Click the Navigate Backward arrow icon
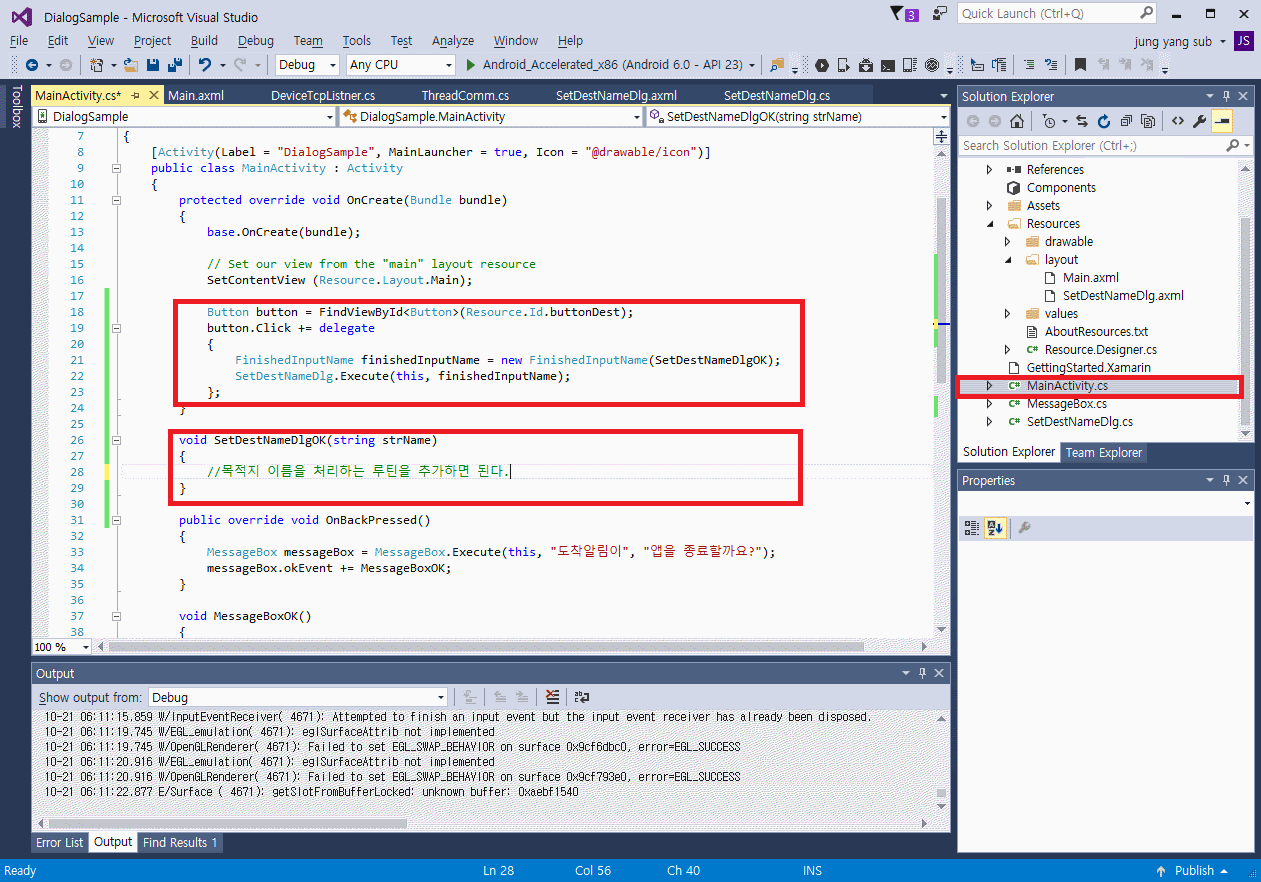The height and width of the screenshot is (882, 1261). 32,65
